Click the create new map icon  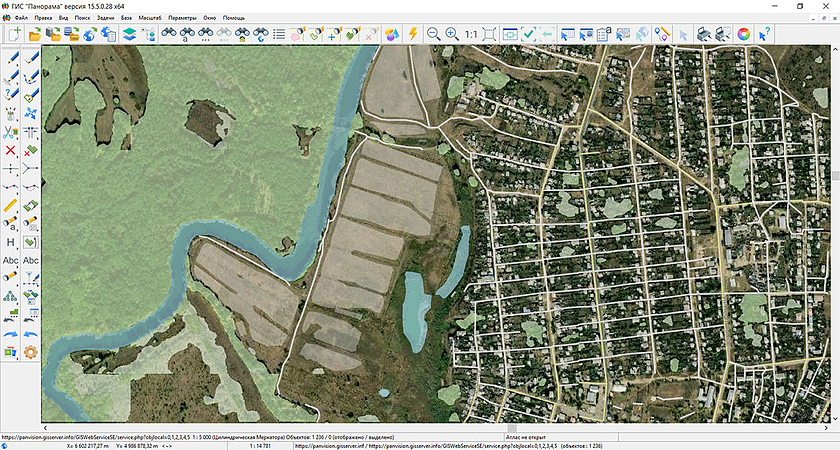[14, 34]
